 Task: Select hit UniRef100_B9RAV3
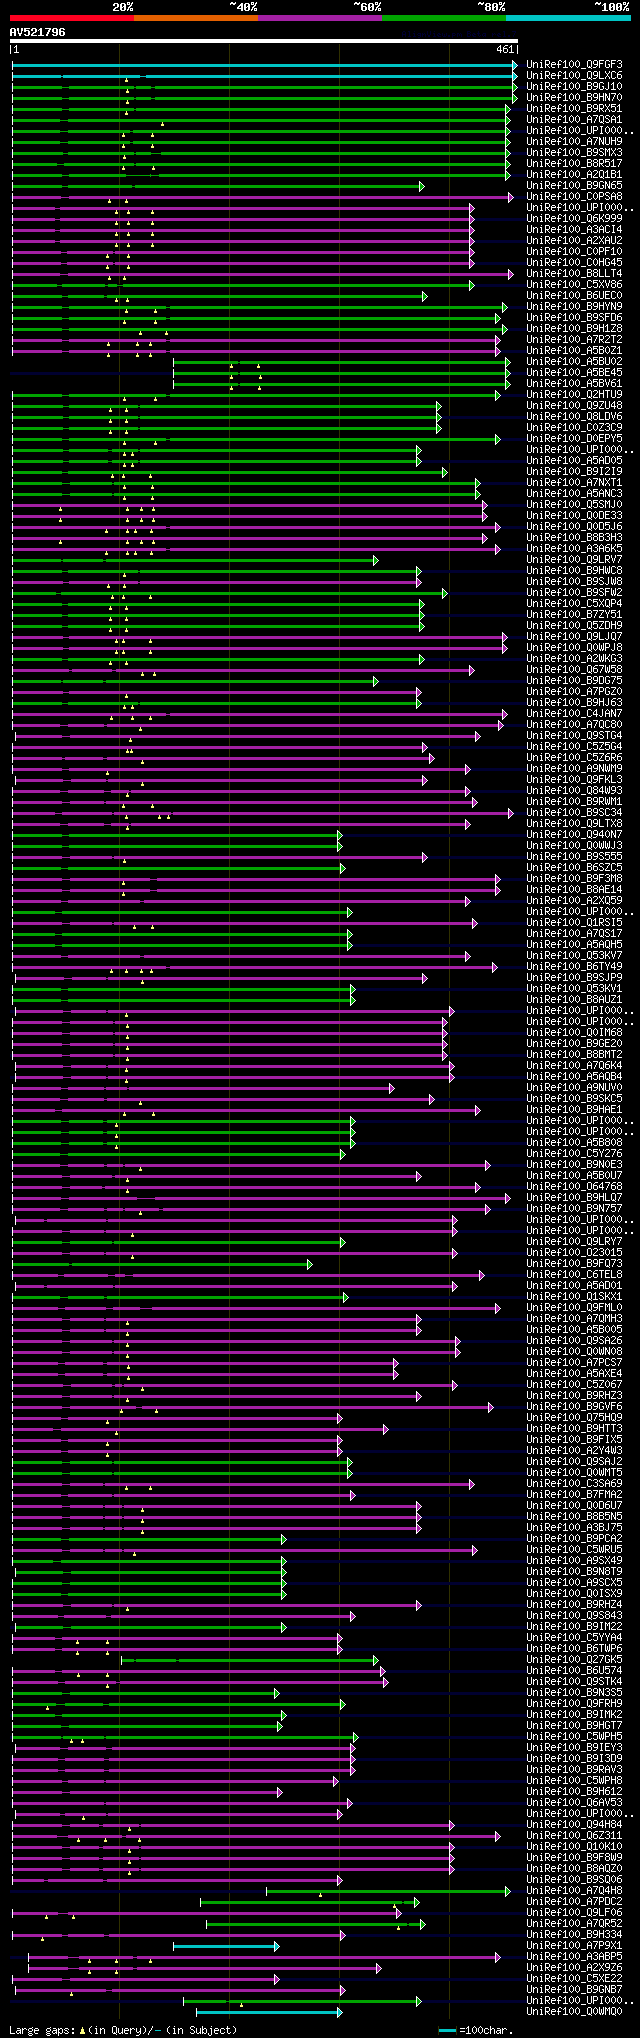click(574, 1770)
